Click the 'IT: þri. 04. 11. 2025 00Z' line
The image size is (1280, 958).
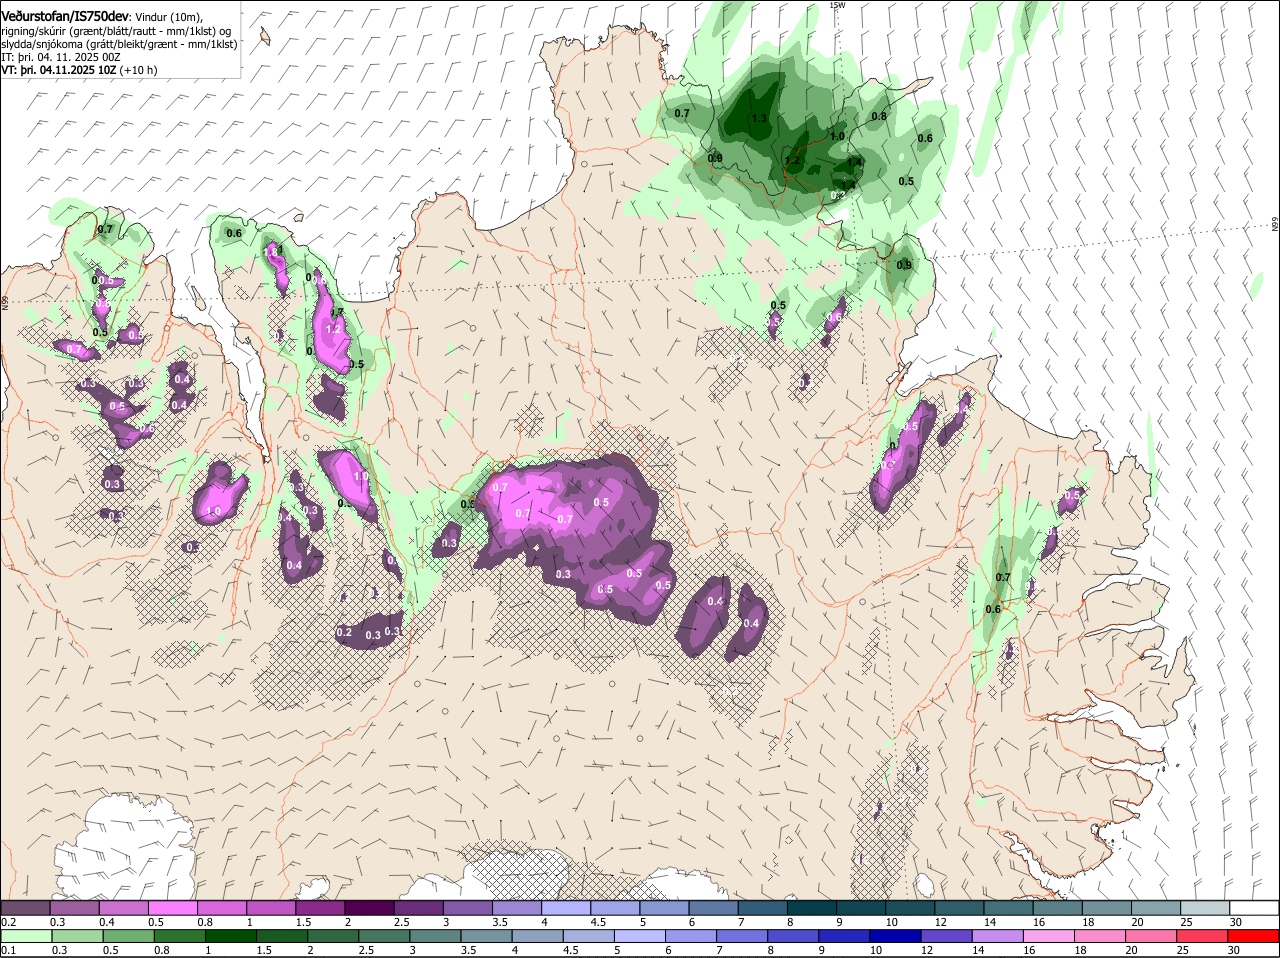pos(61,57)
